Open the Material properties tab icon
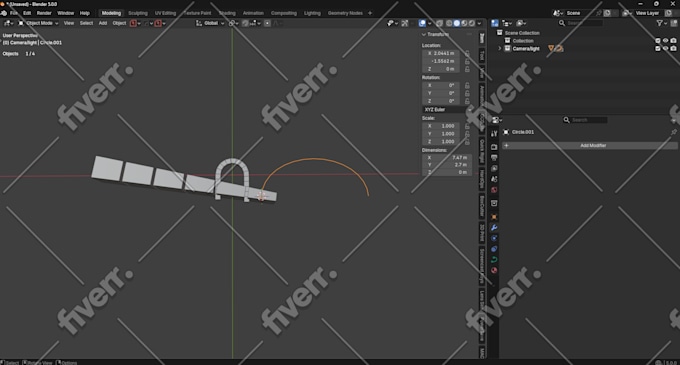680x365 pixels. click(494, 270)
